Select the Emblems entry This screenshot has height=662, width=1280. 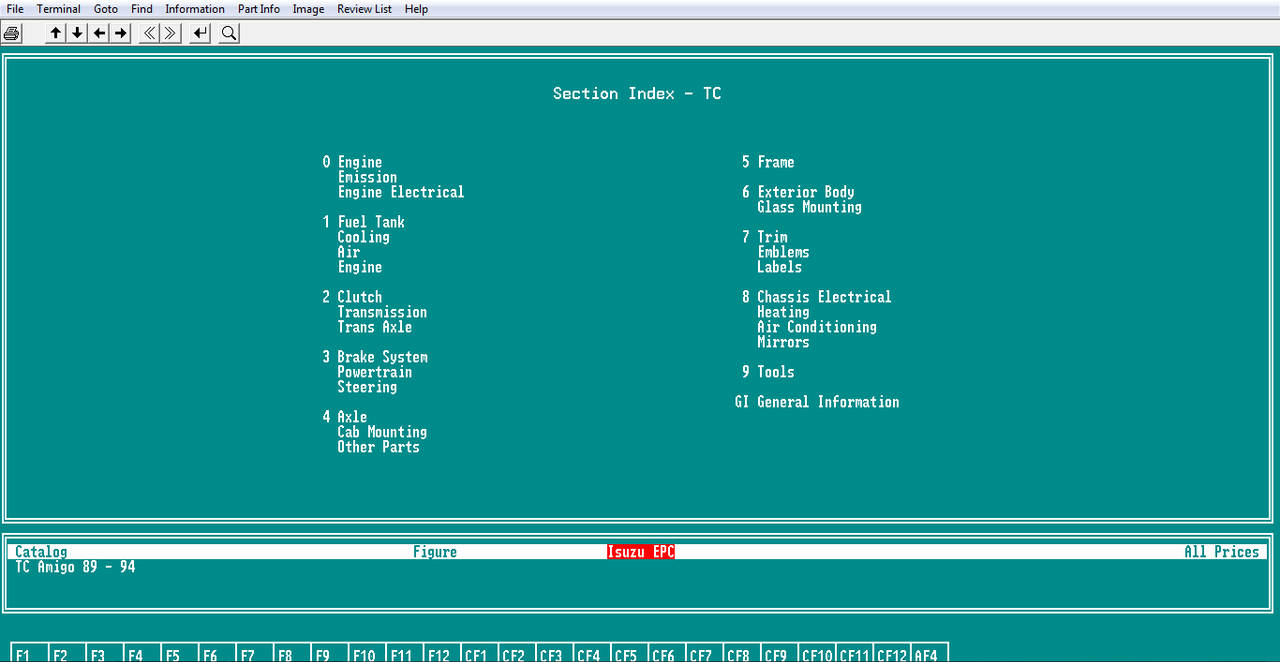(783, 252)
